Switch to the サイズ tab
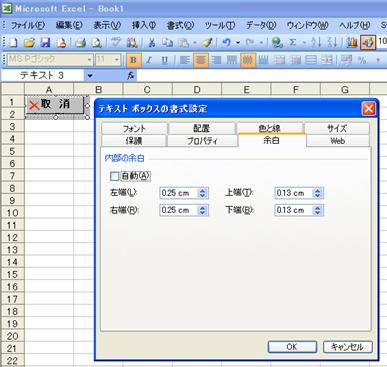This screenshot has width=387, height=367. click(337, 128)
